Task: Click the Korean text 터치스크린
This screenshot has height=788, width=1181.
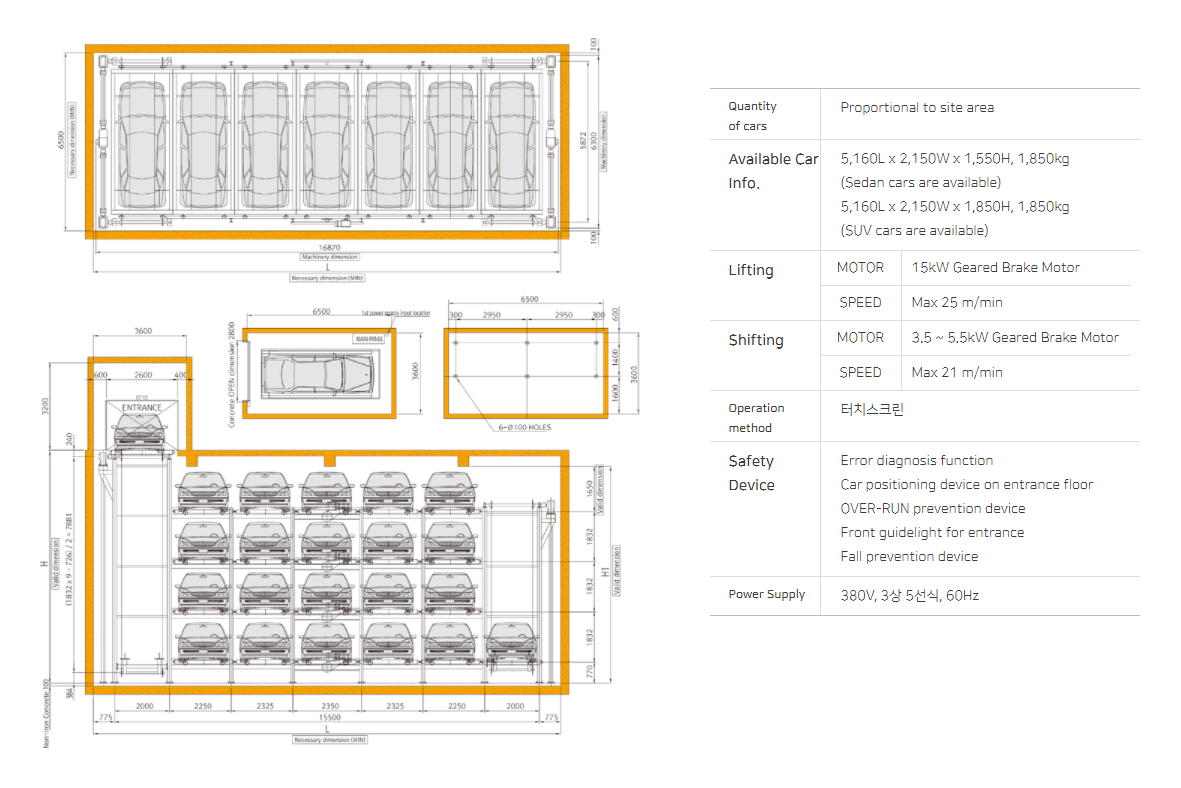Action: pos(872,409)
